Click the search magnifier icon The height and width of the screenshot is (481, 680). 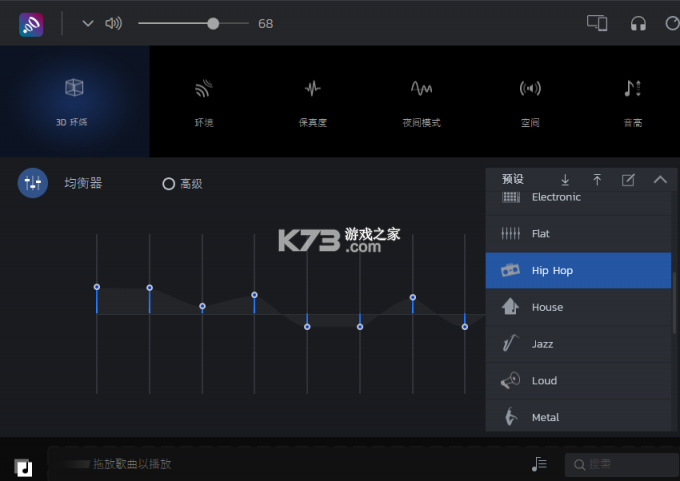[579, 465]
